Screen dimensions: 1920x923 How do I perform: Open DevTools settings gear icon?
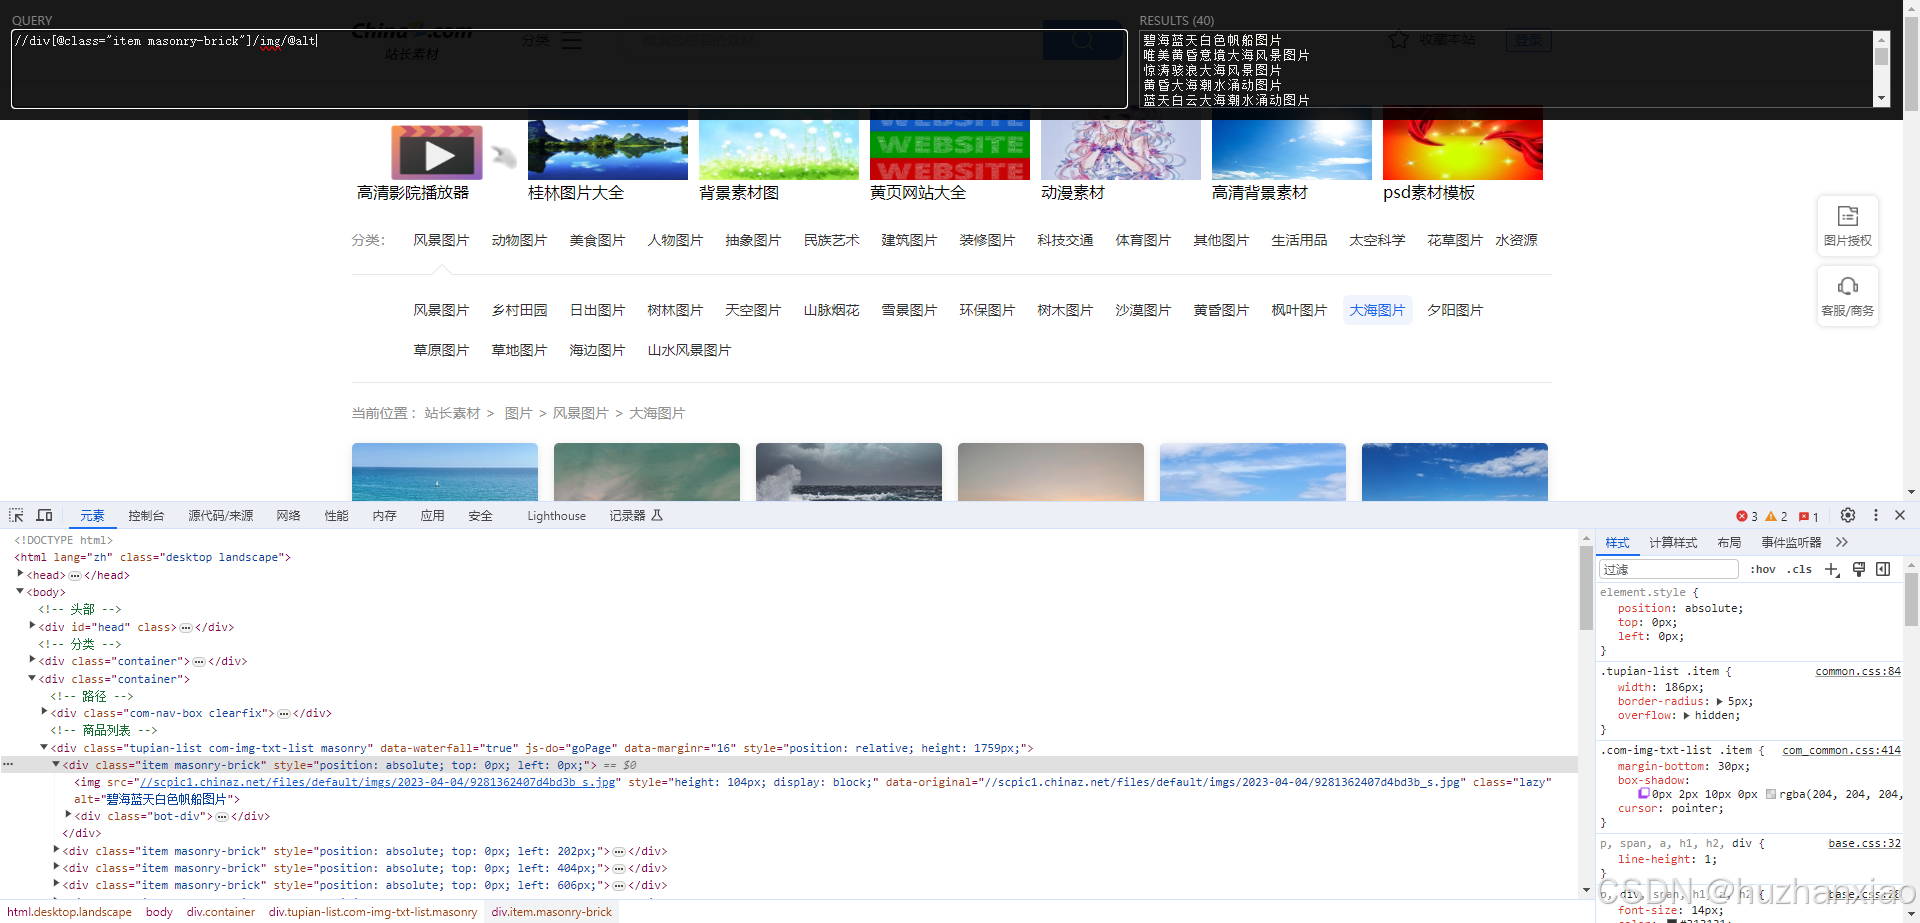[1848, 515]
